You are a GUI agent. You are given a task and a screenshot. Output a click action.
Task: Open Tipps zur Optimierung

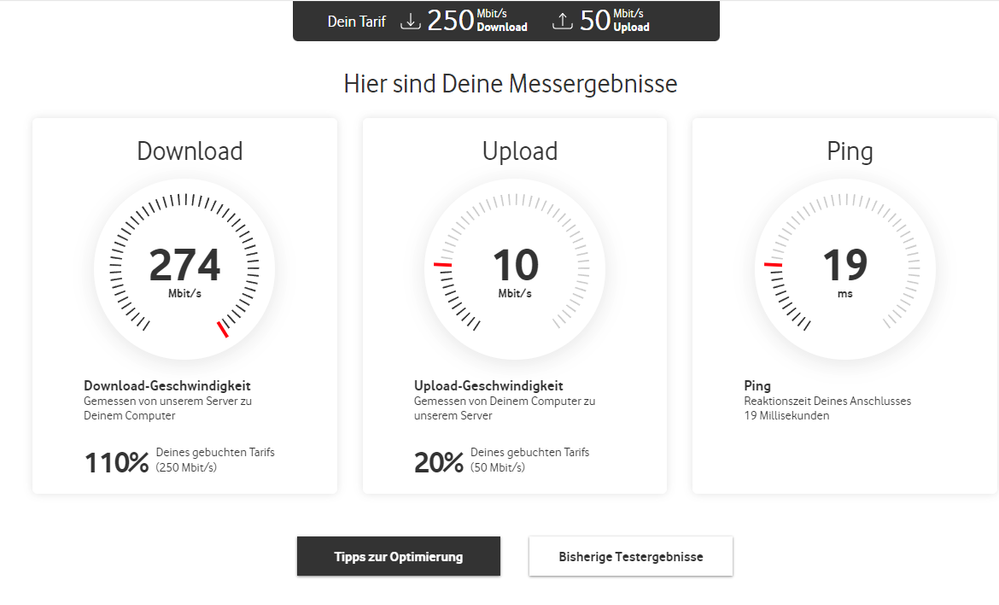[398, 556]
